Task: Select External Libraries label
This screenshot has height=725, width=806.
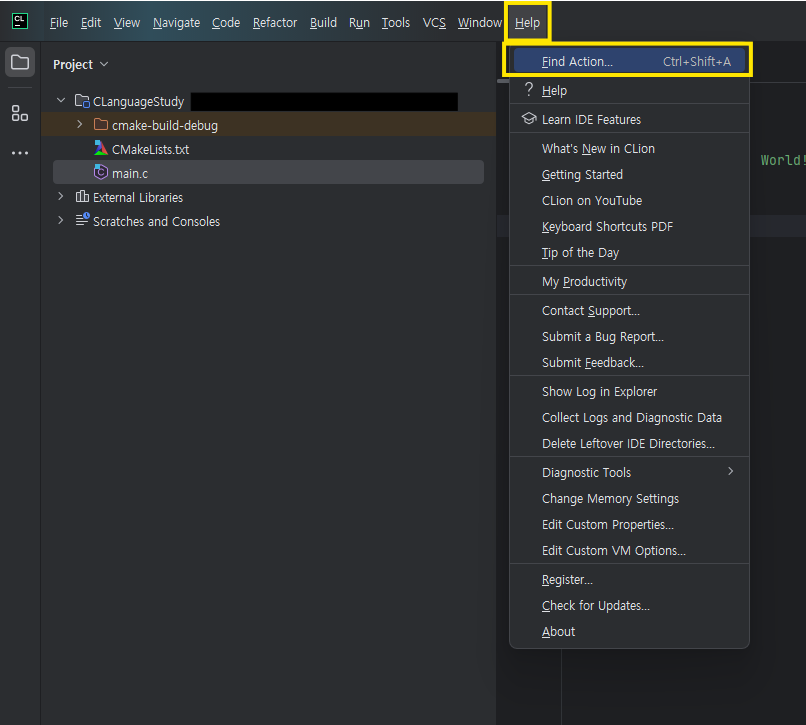Action: coord(138,197)
